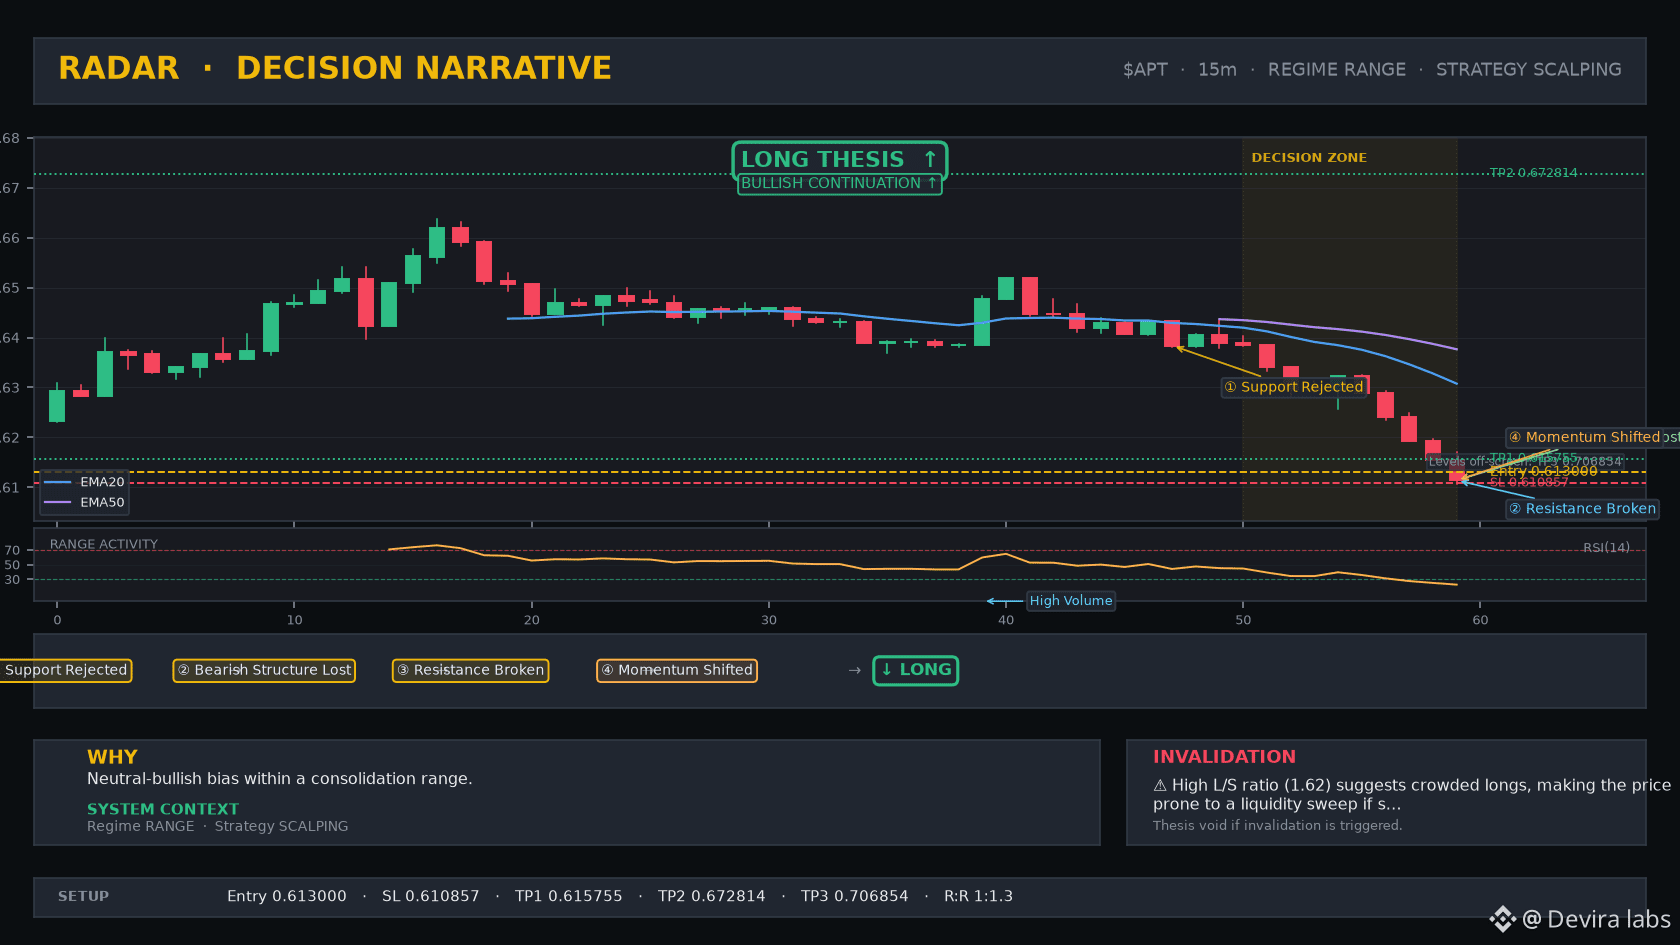Viewport: 1680px width, 945px height.
Task: Click the BULLISH CONTINUATION label
Action: pyautogui.click(x=840, y=183)
